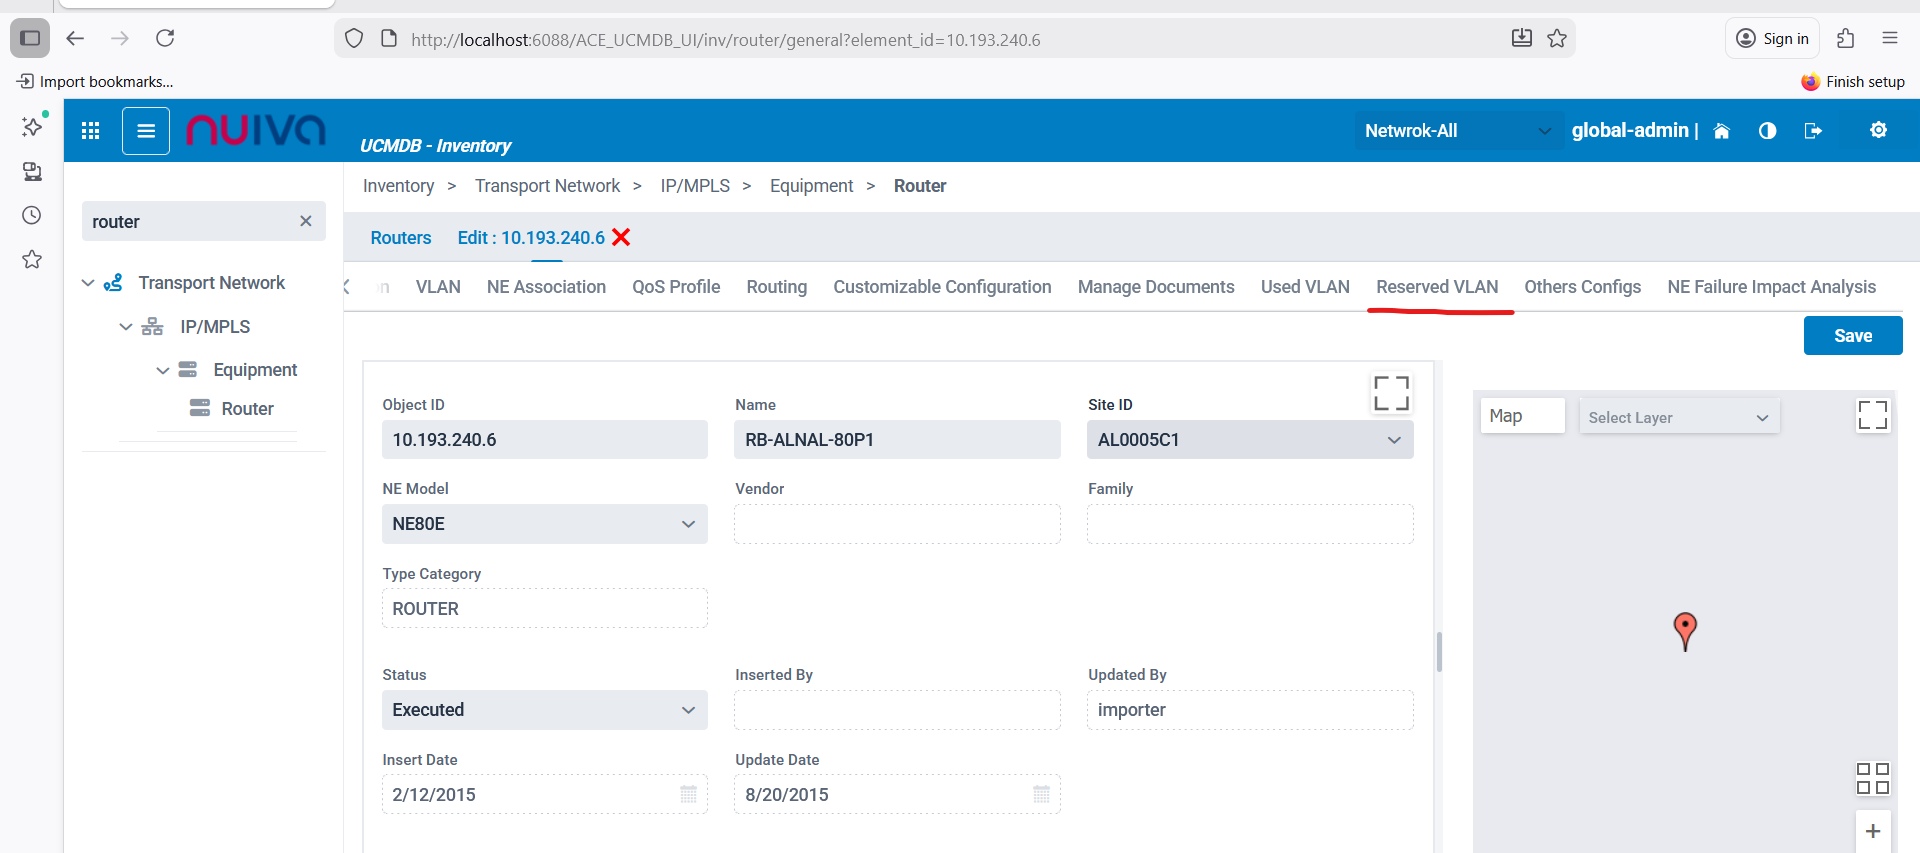Close the Edit 10.193.240.6 tab
Screen dimensions: 1920x853
coord(621,237)
